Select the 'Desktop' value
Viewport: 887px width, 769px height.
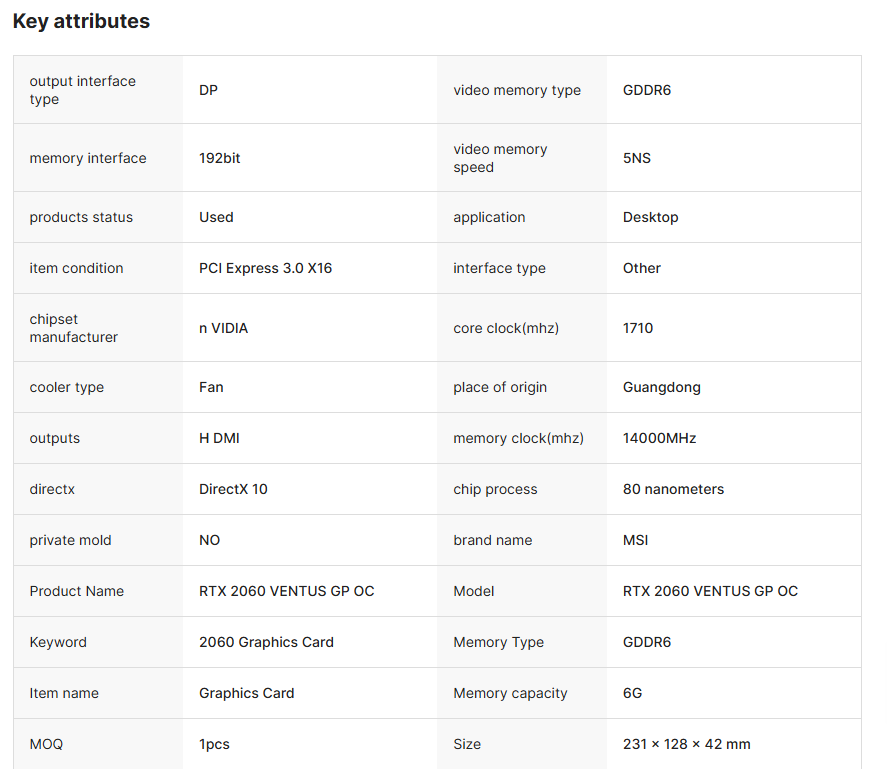651,217
